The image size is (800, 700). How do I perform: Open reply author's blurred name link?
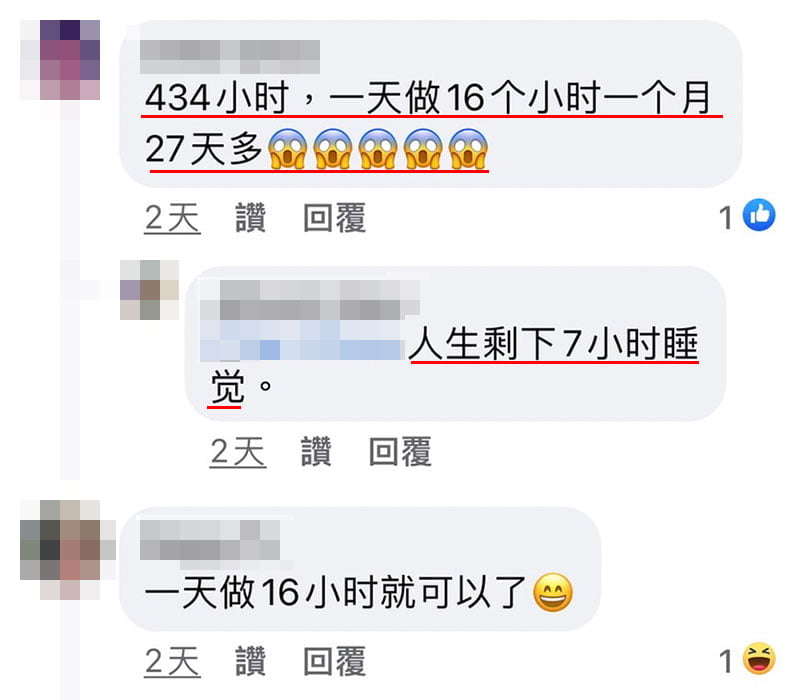tap(310, 301)
